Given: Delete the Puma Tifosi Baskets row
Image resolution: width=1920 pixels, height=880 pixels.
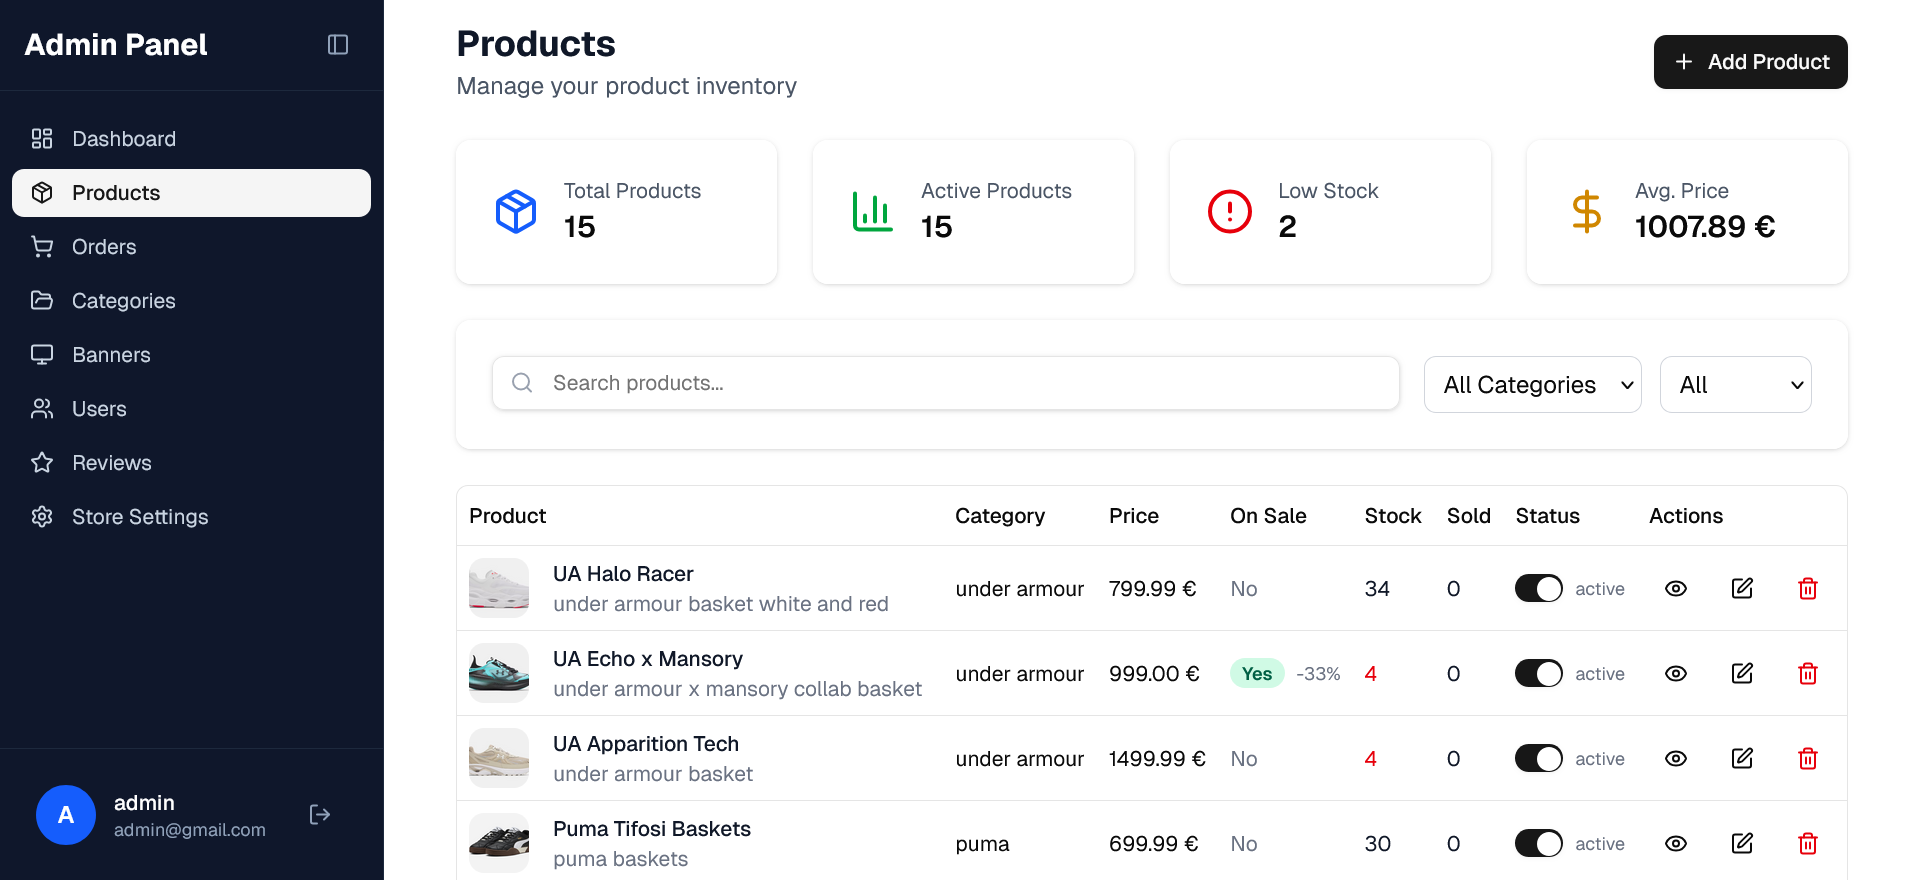Looking at the screenshot, I should click(1807, 844).
